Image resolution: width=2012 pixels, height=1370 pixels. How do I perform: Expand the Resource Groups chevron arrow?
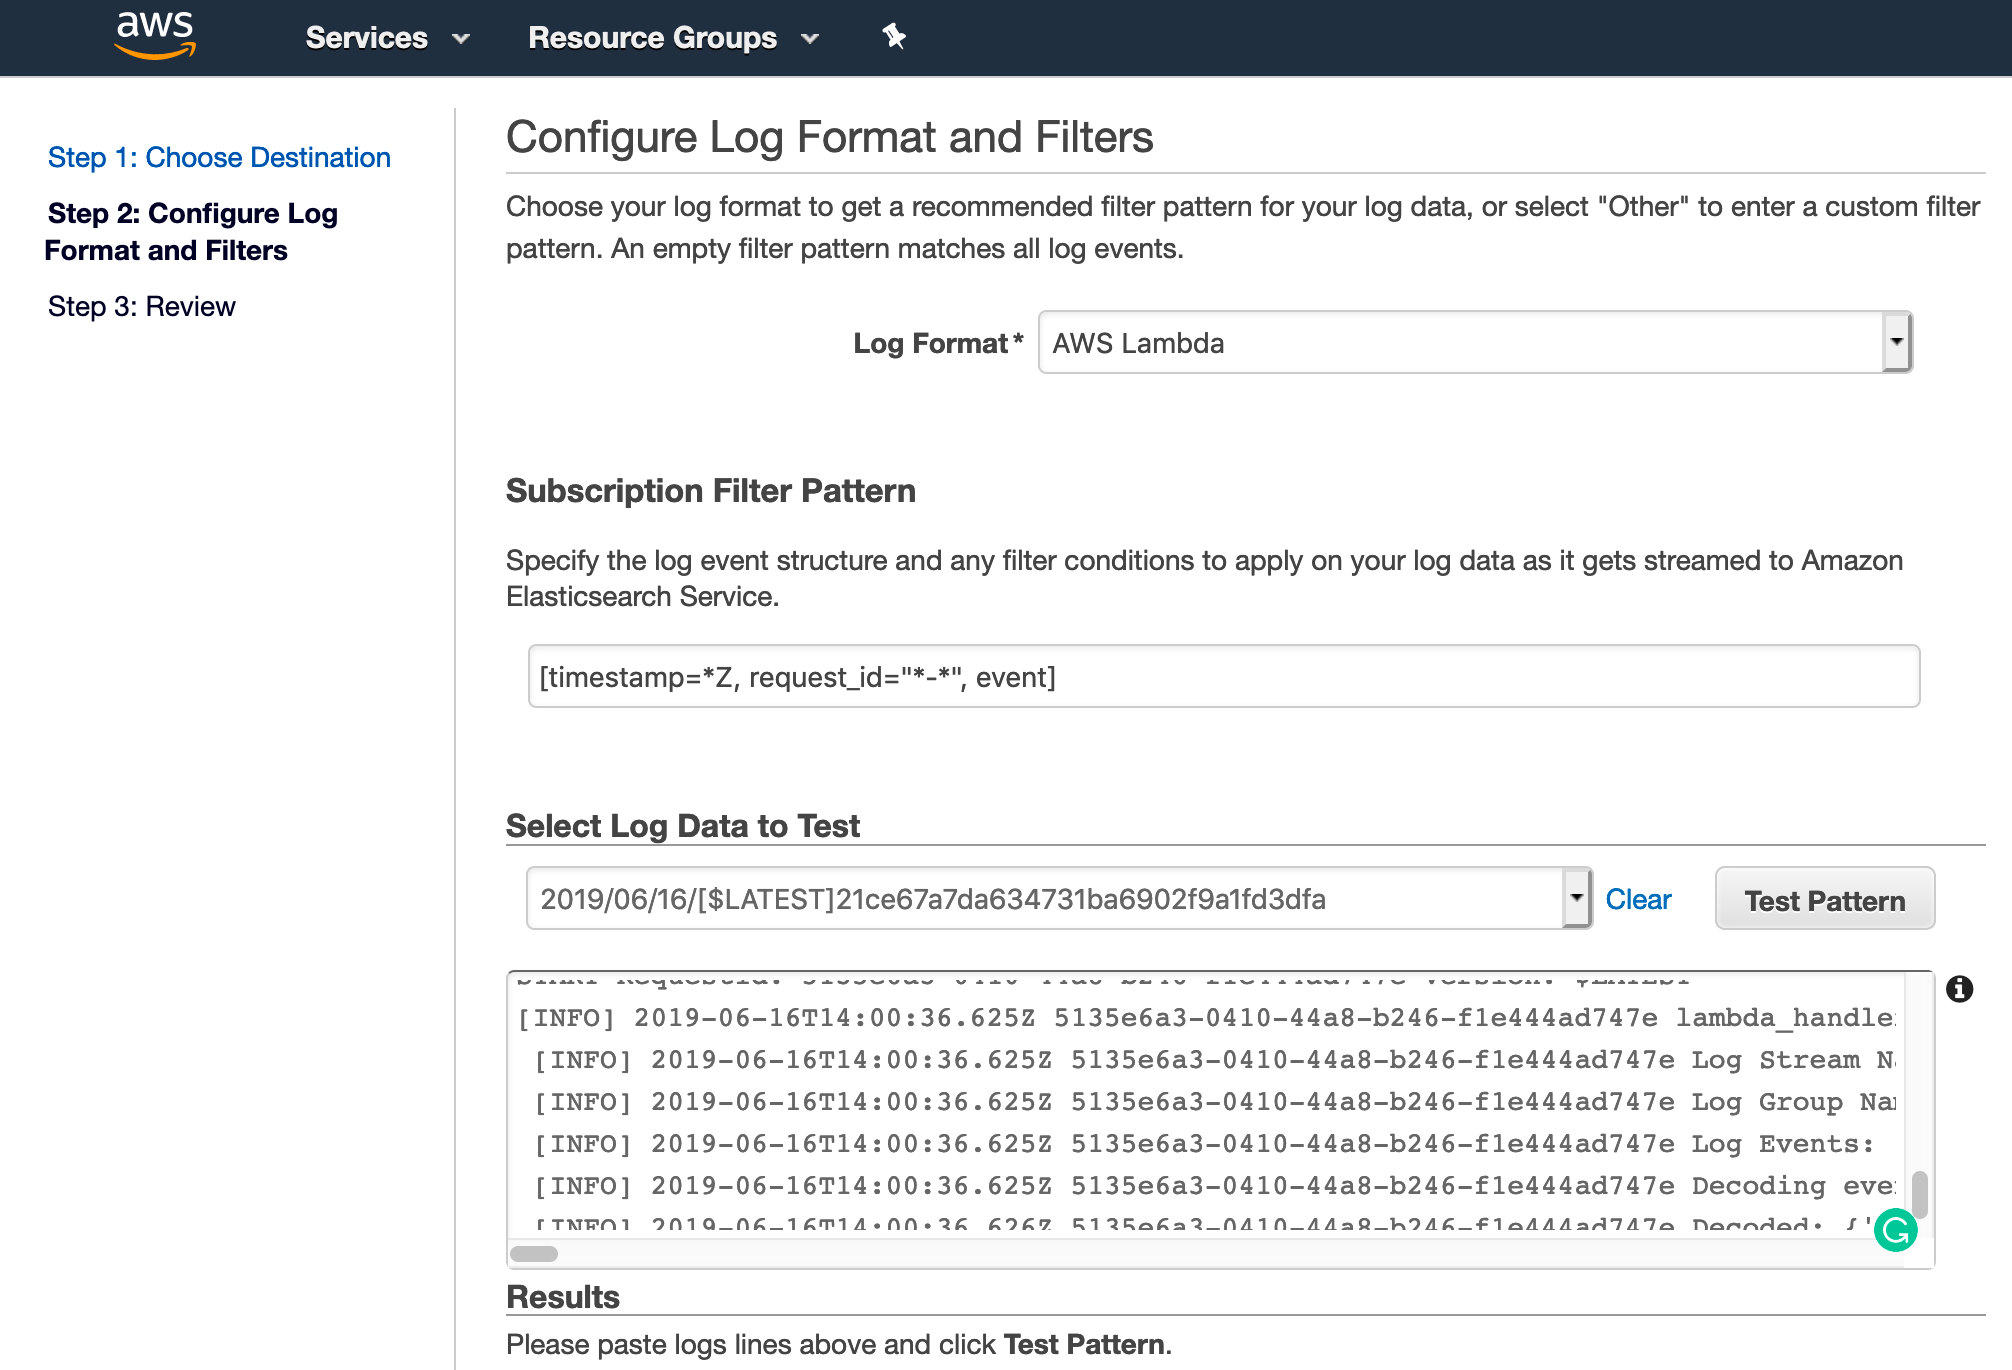click(x=810, y=39)
